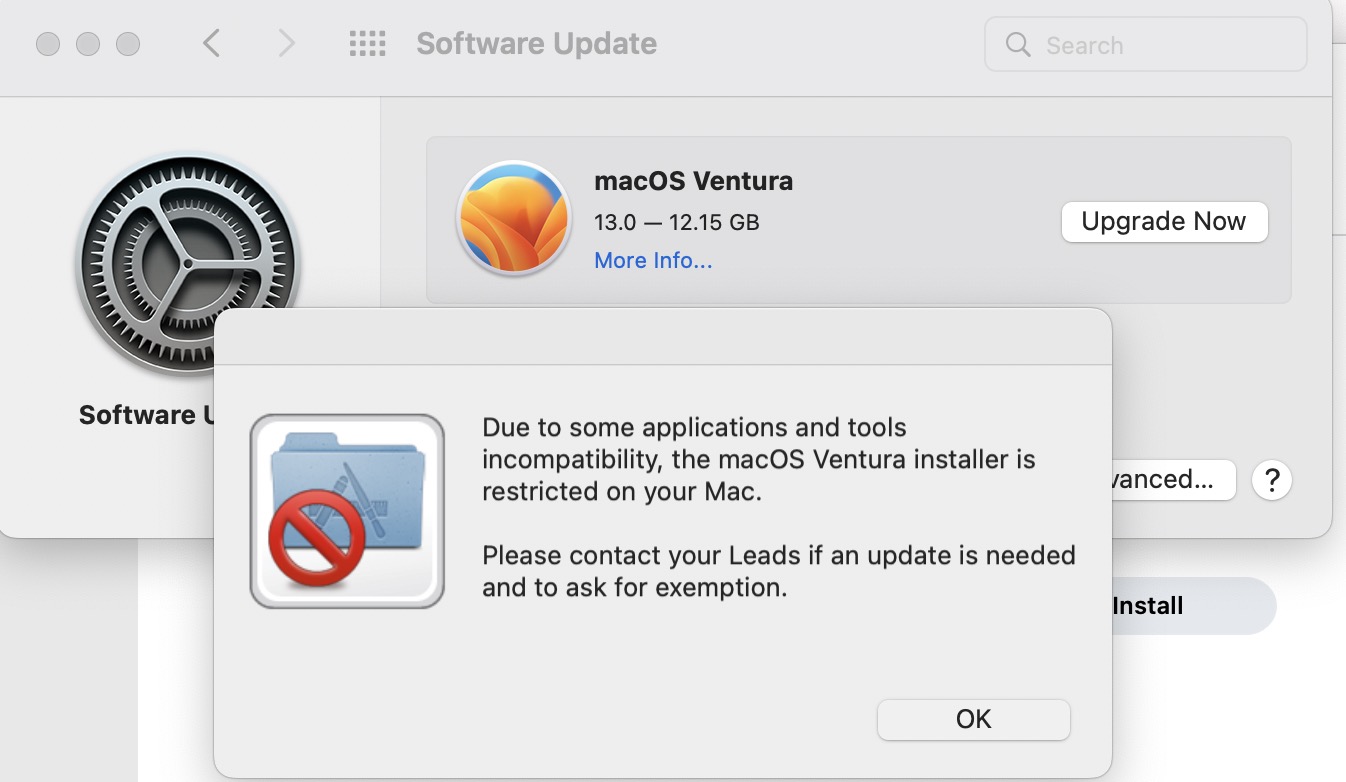Open help with the question mark button
The height and width of the screenshot is (782, 1346).
coord(1272,480)
